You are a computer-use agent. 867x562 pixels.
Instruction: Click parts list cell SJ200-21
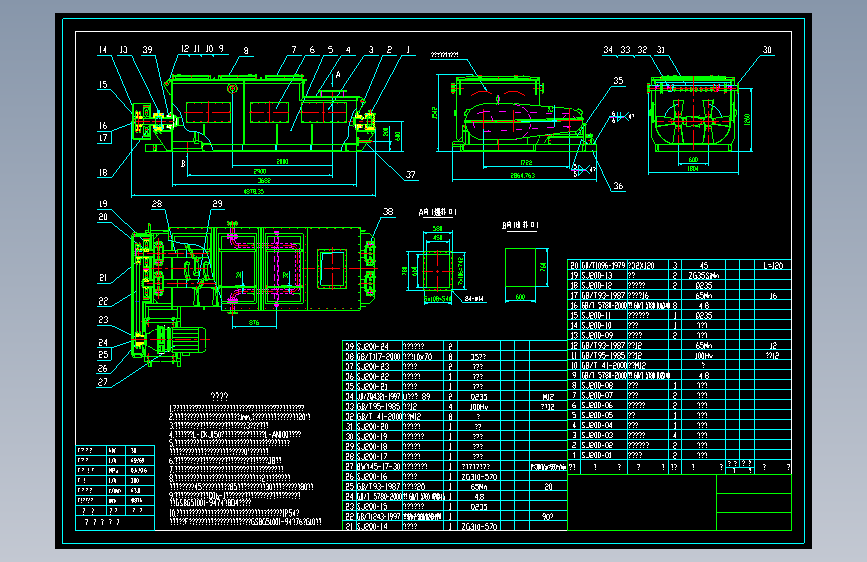tap(373, 386)
